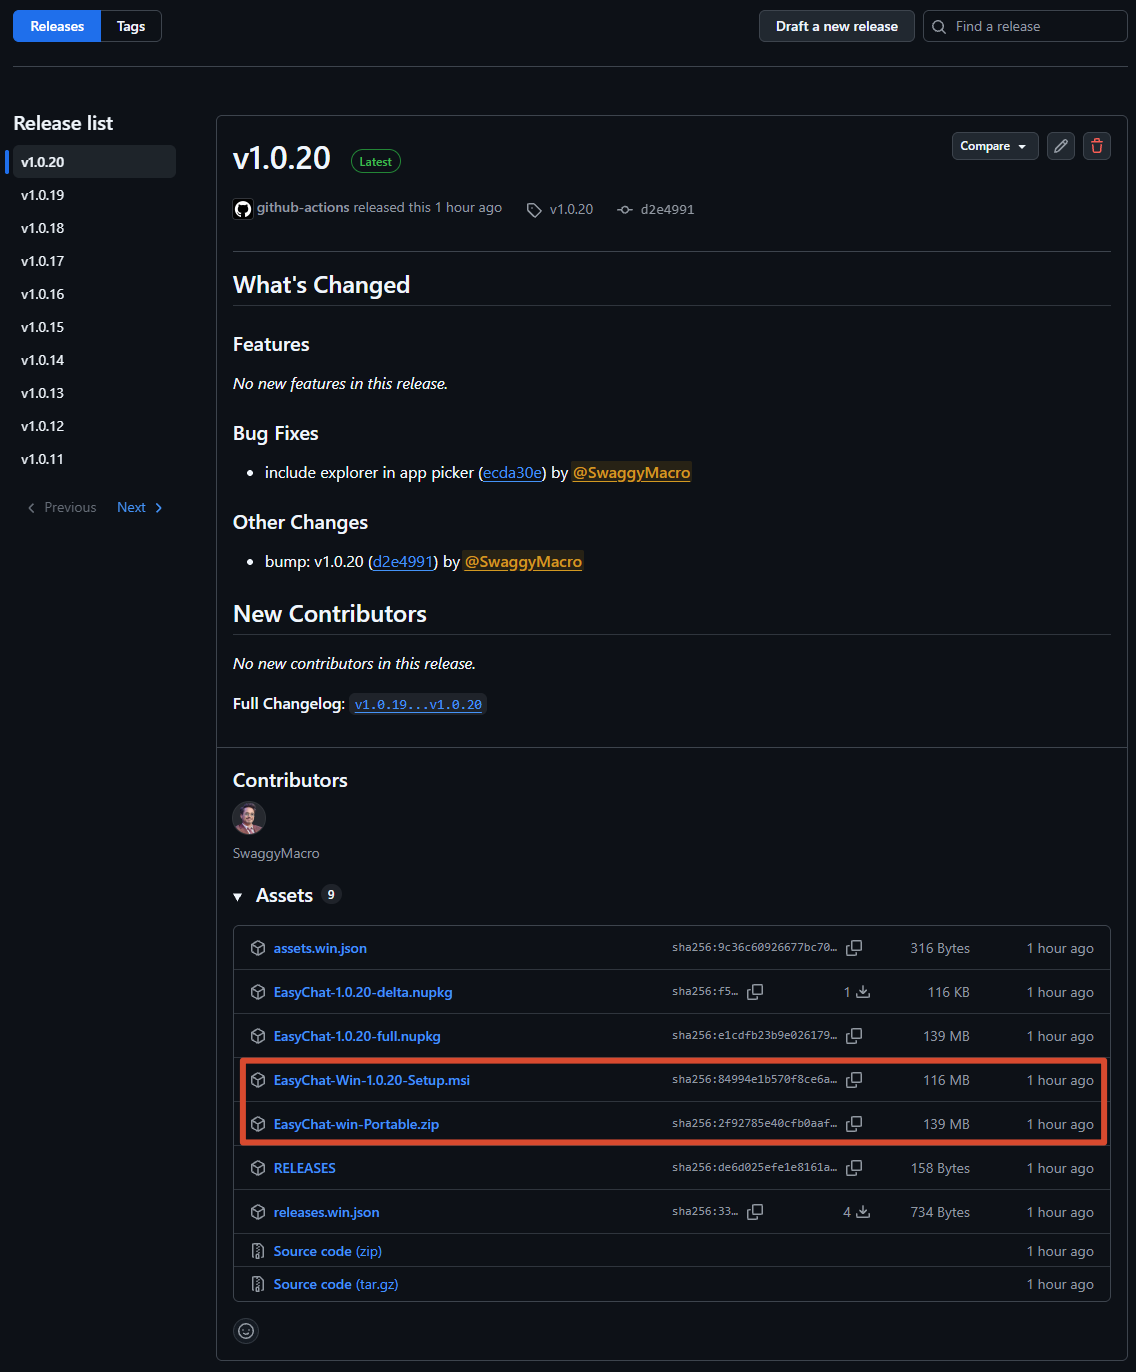Download releases.win.json
Image resolution: width=1136 pixels, height=1372 pixels.
click(327, 1212)
